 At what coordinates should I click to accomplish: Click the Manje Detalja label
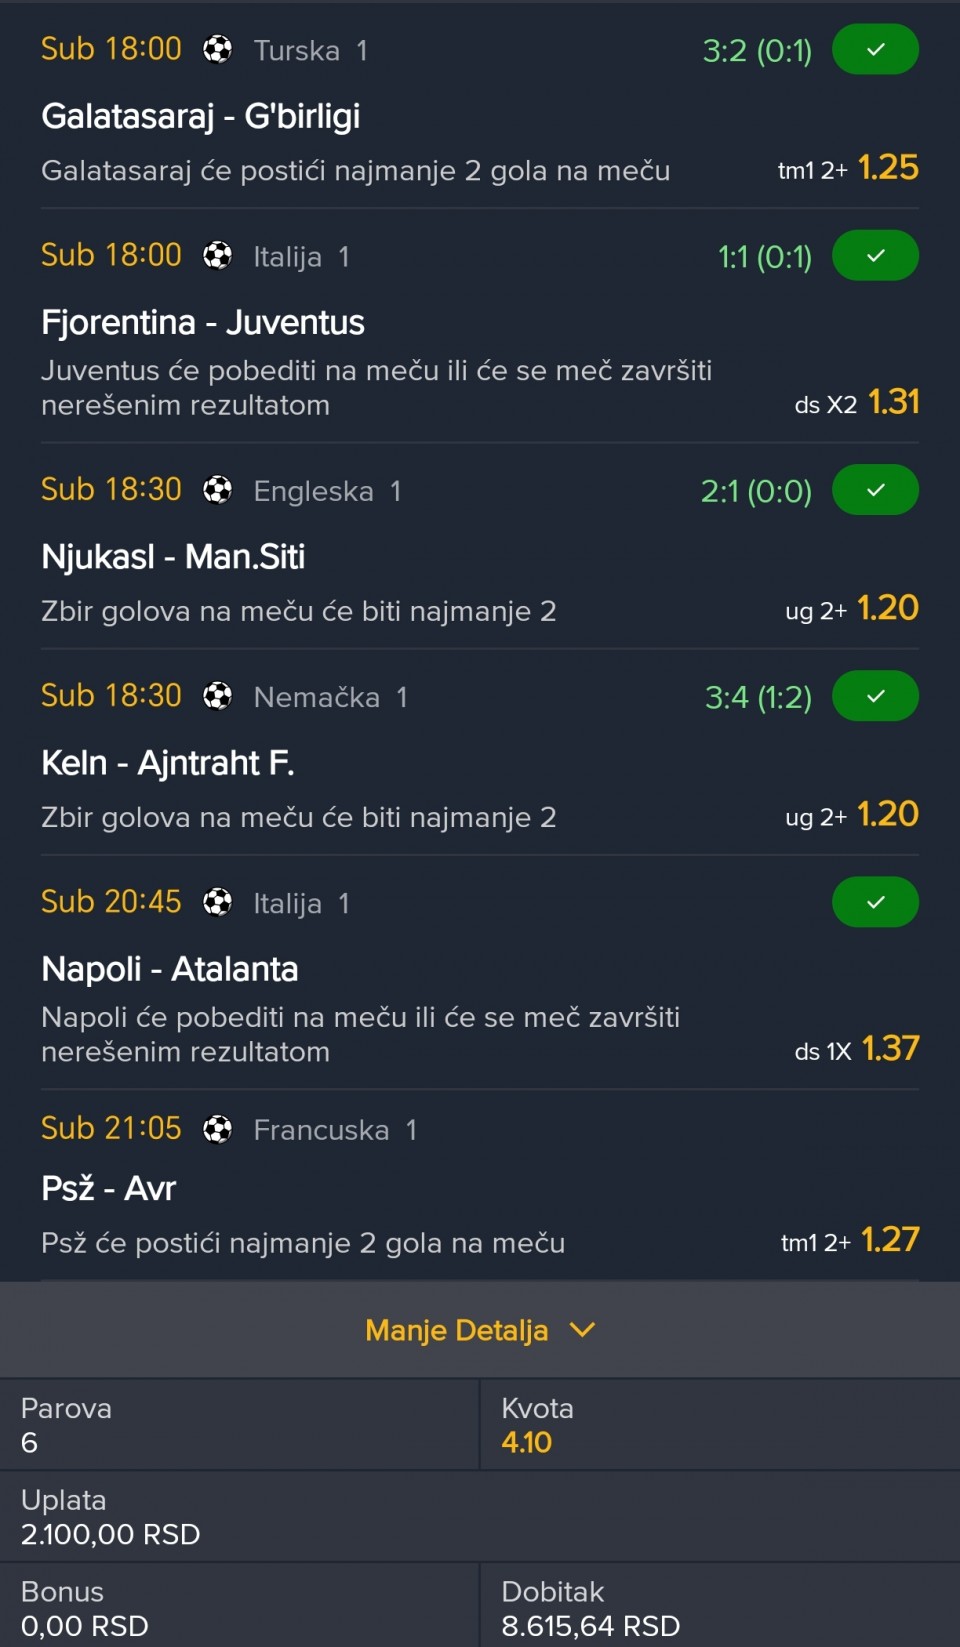[x=456, y=1330]
